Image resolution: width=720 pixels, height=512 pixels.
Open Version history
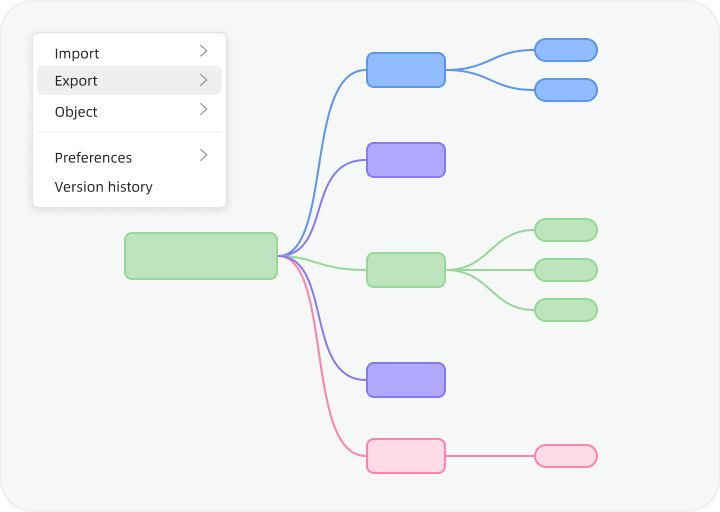click(103, 187)
